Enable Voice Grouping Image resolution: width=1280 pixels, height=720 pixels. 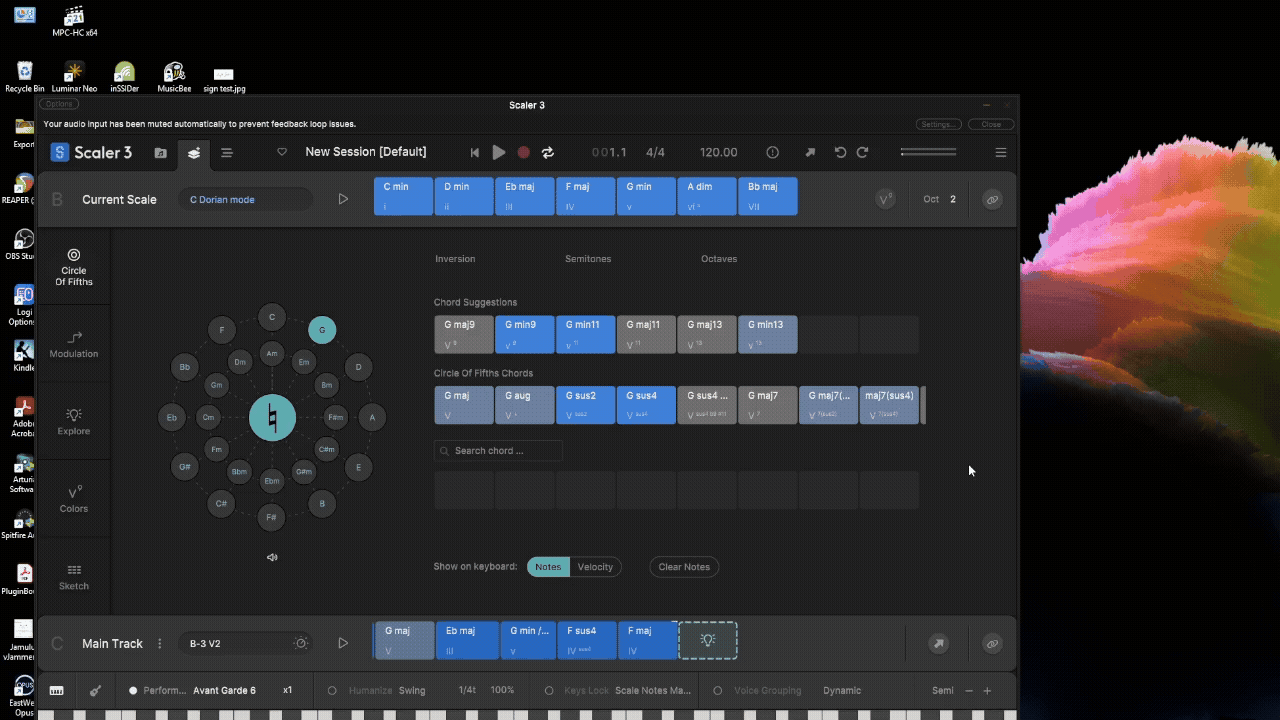pyautogui.click(x=717, y=691)
